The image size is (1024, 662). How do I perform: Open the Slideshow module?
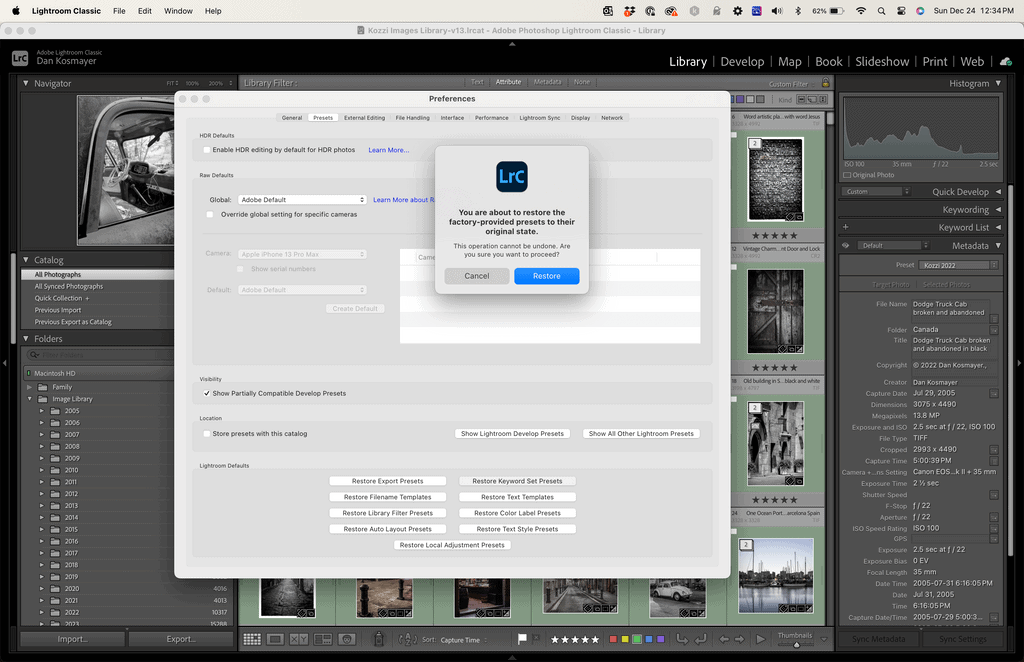tap(882, 61)
